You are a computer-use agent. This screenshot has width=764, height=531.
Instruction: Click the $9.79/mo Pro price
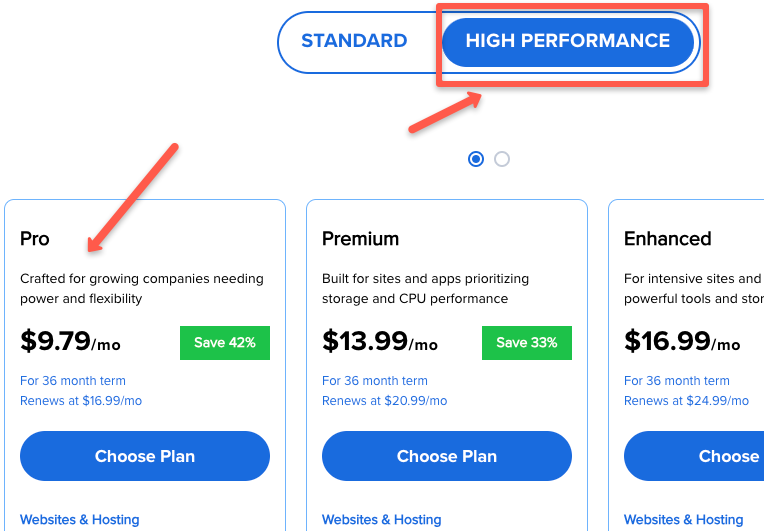pyautogui.click(x=70, y=342)
